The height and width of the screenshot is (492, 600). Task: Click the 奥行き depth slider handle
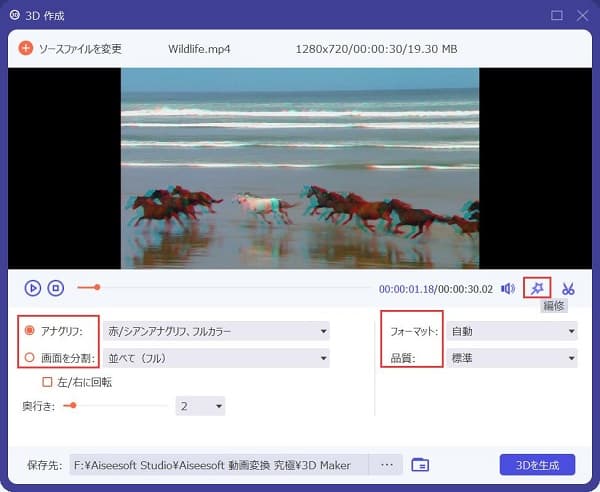click(x=73, y=406)
